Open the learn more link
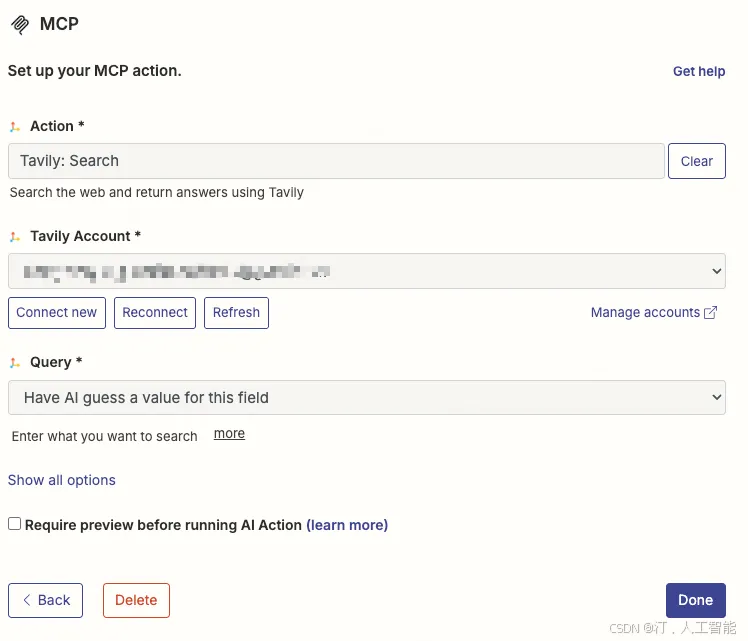This screenshot has width=748, height=641. (347, 525)
